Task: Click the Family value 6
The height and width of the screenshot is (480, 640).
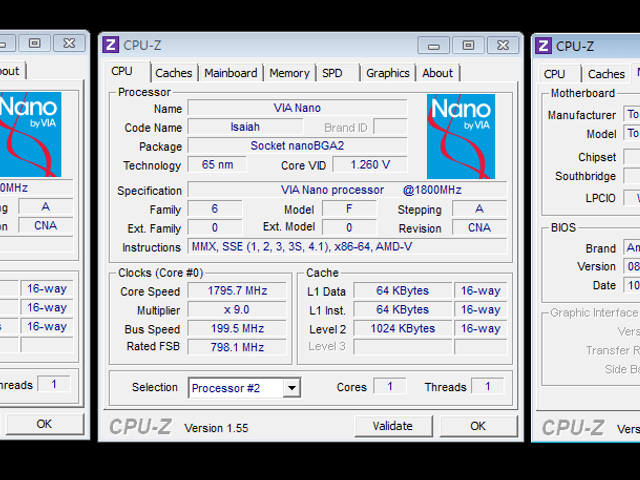Action: (215, 209)
